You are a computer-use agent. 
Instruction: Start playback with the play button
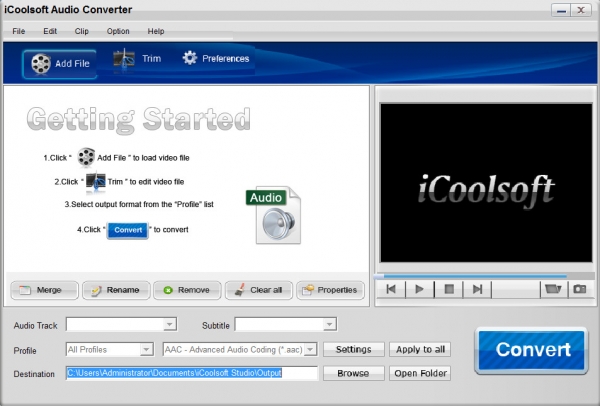(419, 289)
